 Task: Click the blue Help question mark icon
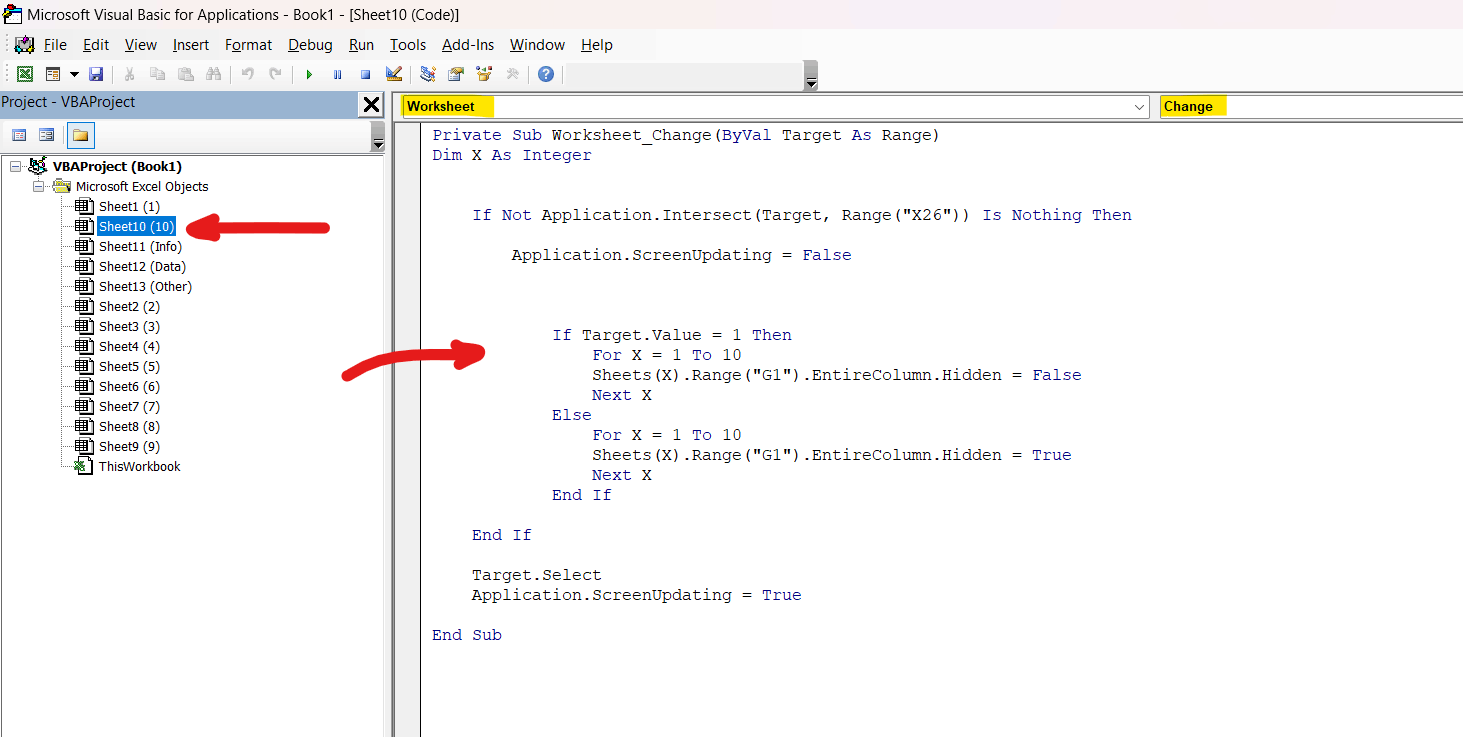(x=545, y=74)
